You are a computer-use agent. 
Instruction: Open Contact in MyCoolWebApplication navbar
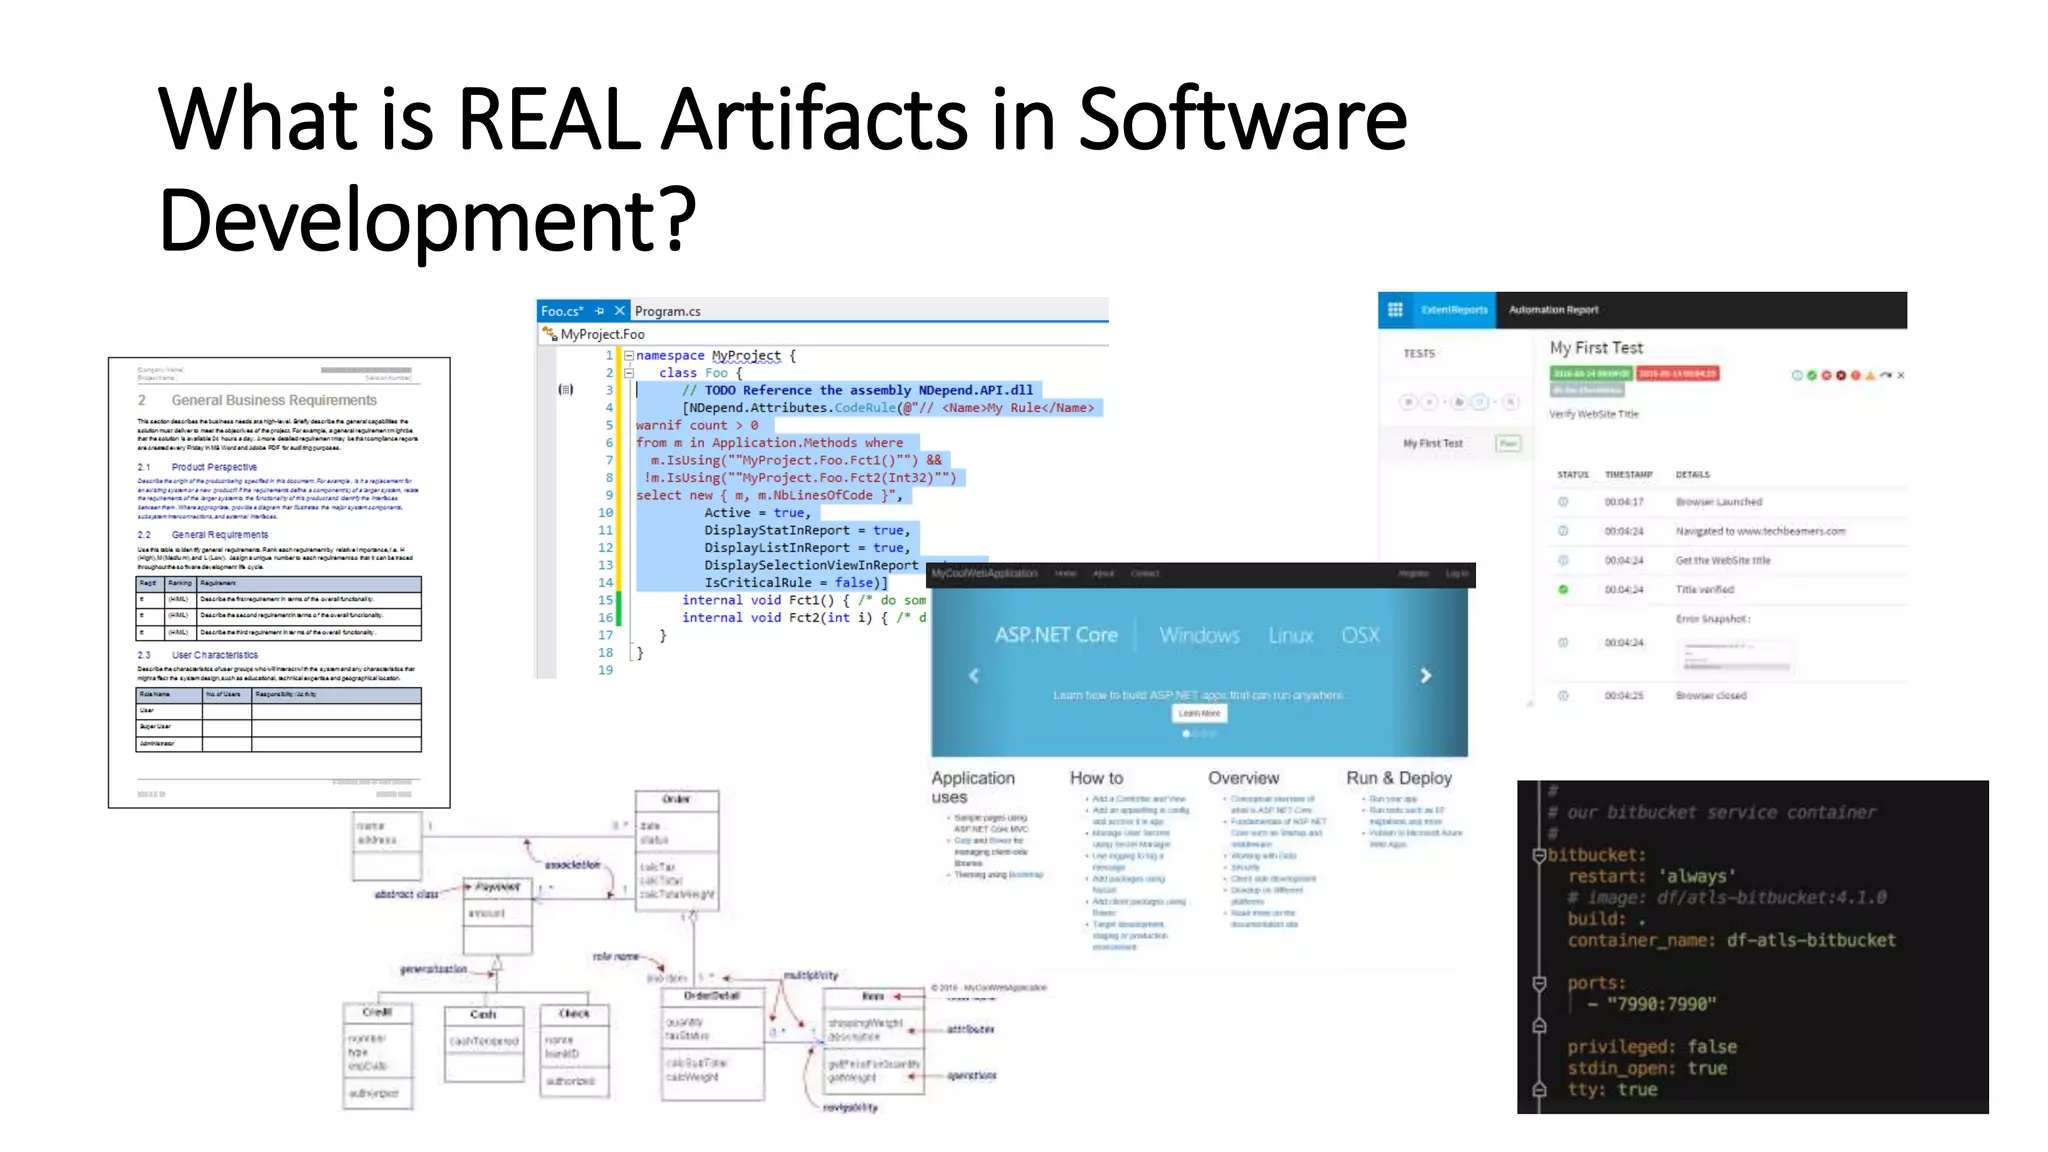point(1145,573)
